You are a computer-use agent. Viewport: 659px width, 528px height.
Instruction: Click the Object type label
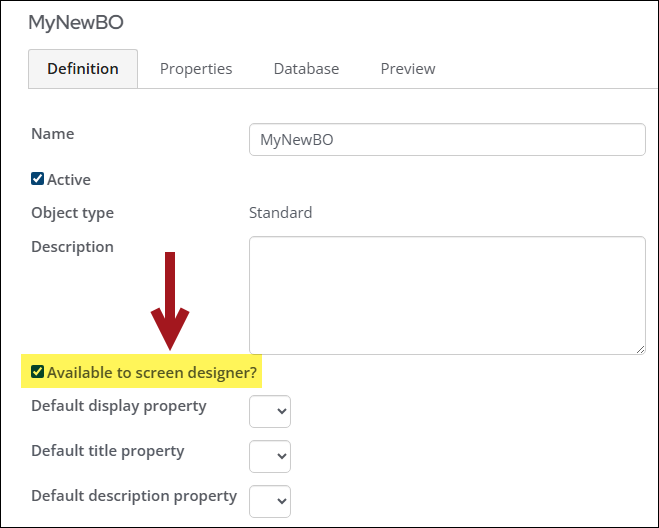click(72, 213)
